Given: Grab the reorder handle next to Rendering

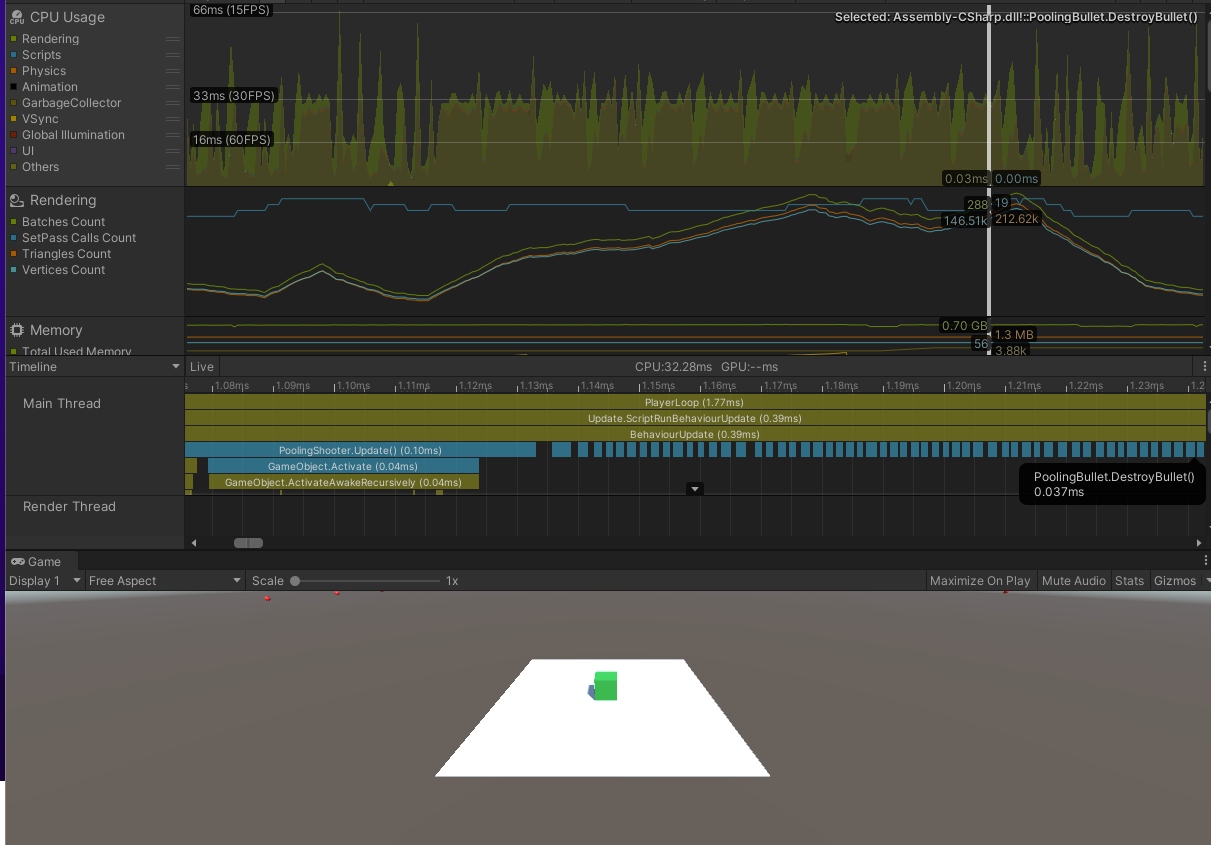Looking at the screenshot, I should (x=173, y=39).
